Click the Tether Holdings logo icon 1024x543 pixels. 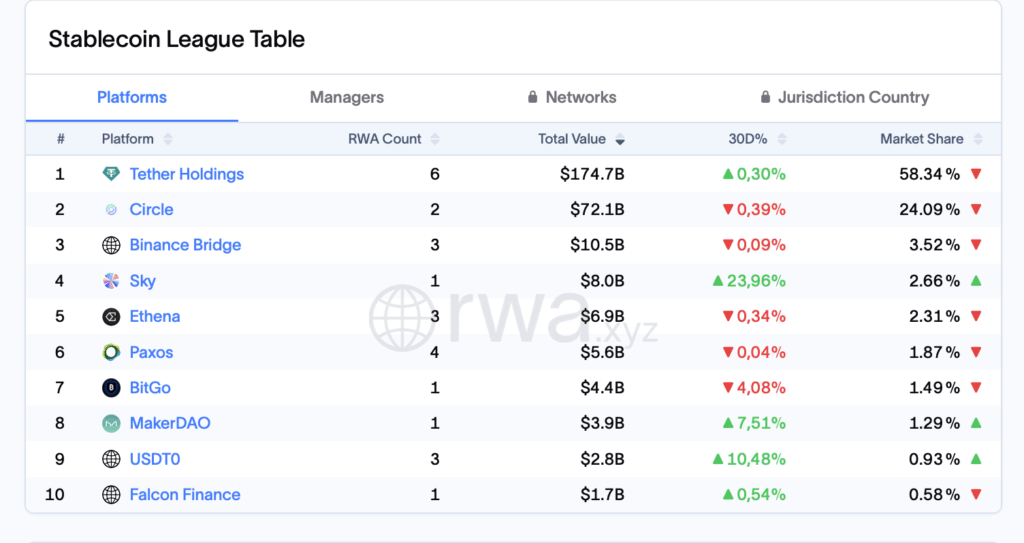click(111, 174)
